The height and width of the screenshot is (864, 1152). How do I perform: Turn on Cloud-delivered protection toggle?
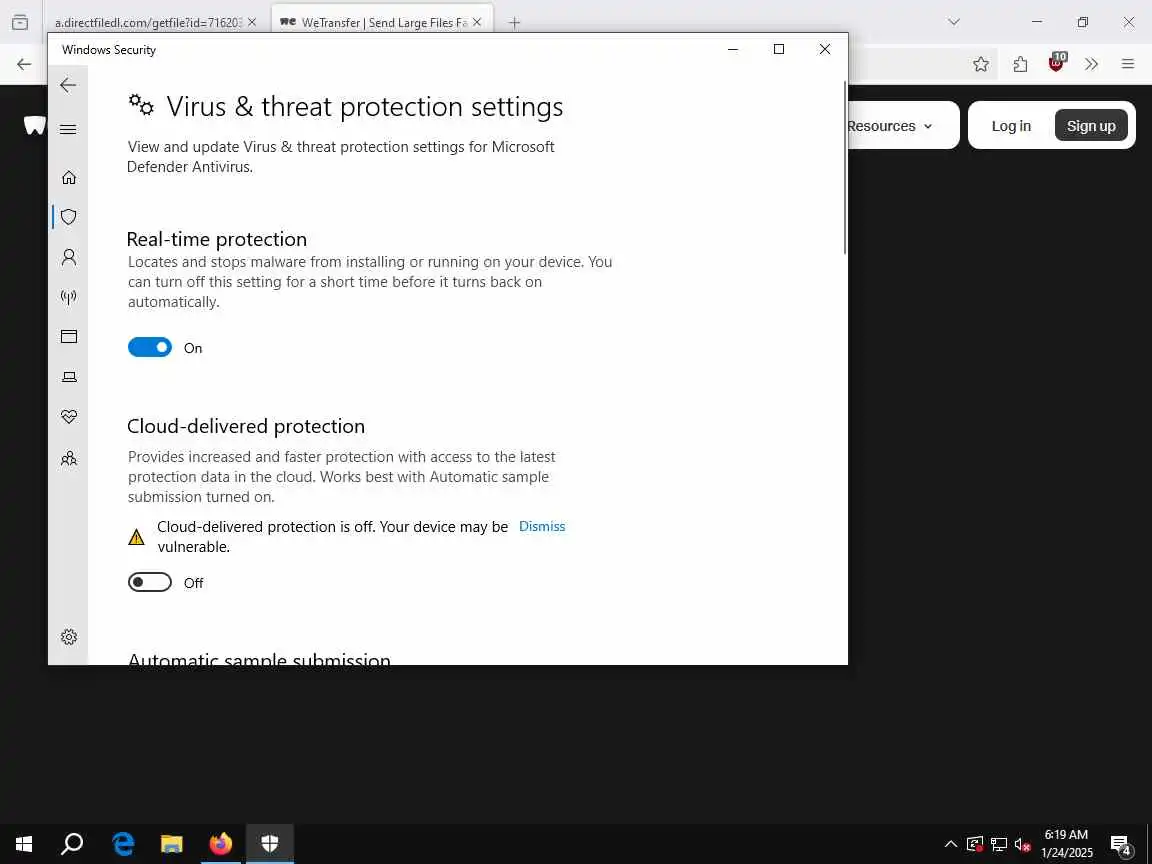tap(150, 582)
